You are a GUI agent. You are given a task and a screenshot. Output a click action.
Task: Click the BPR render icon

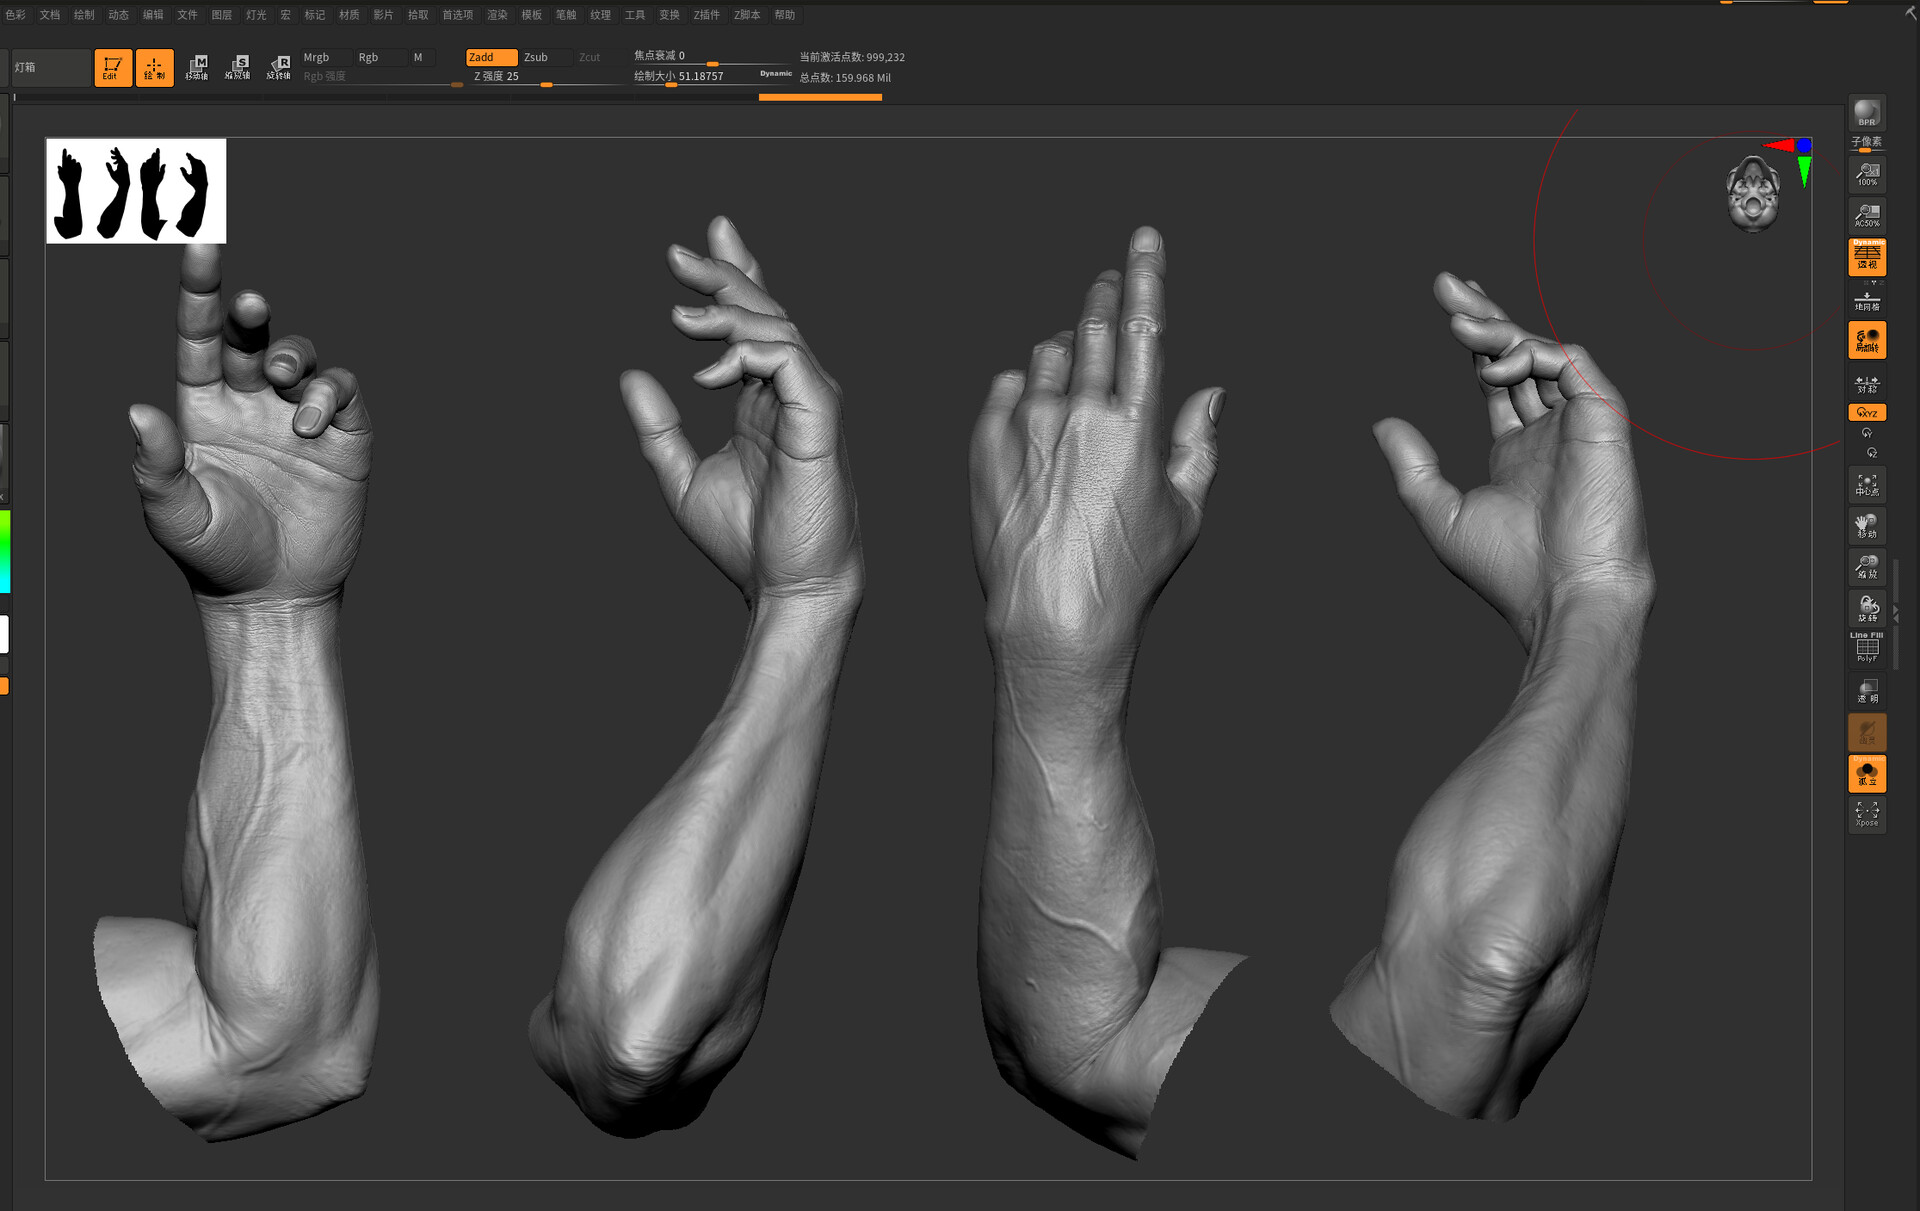1866,113
